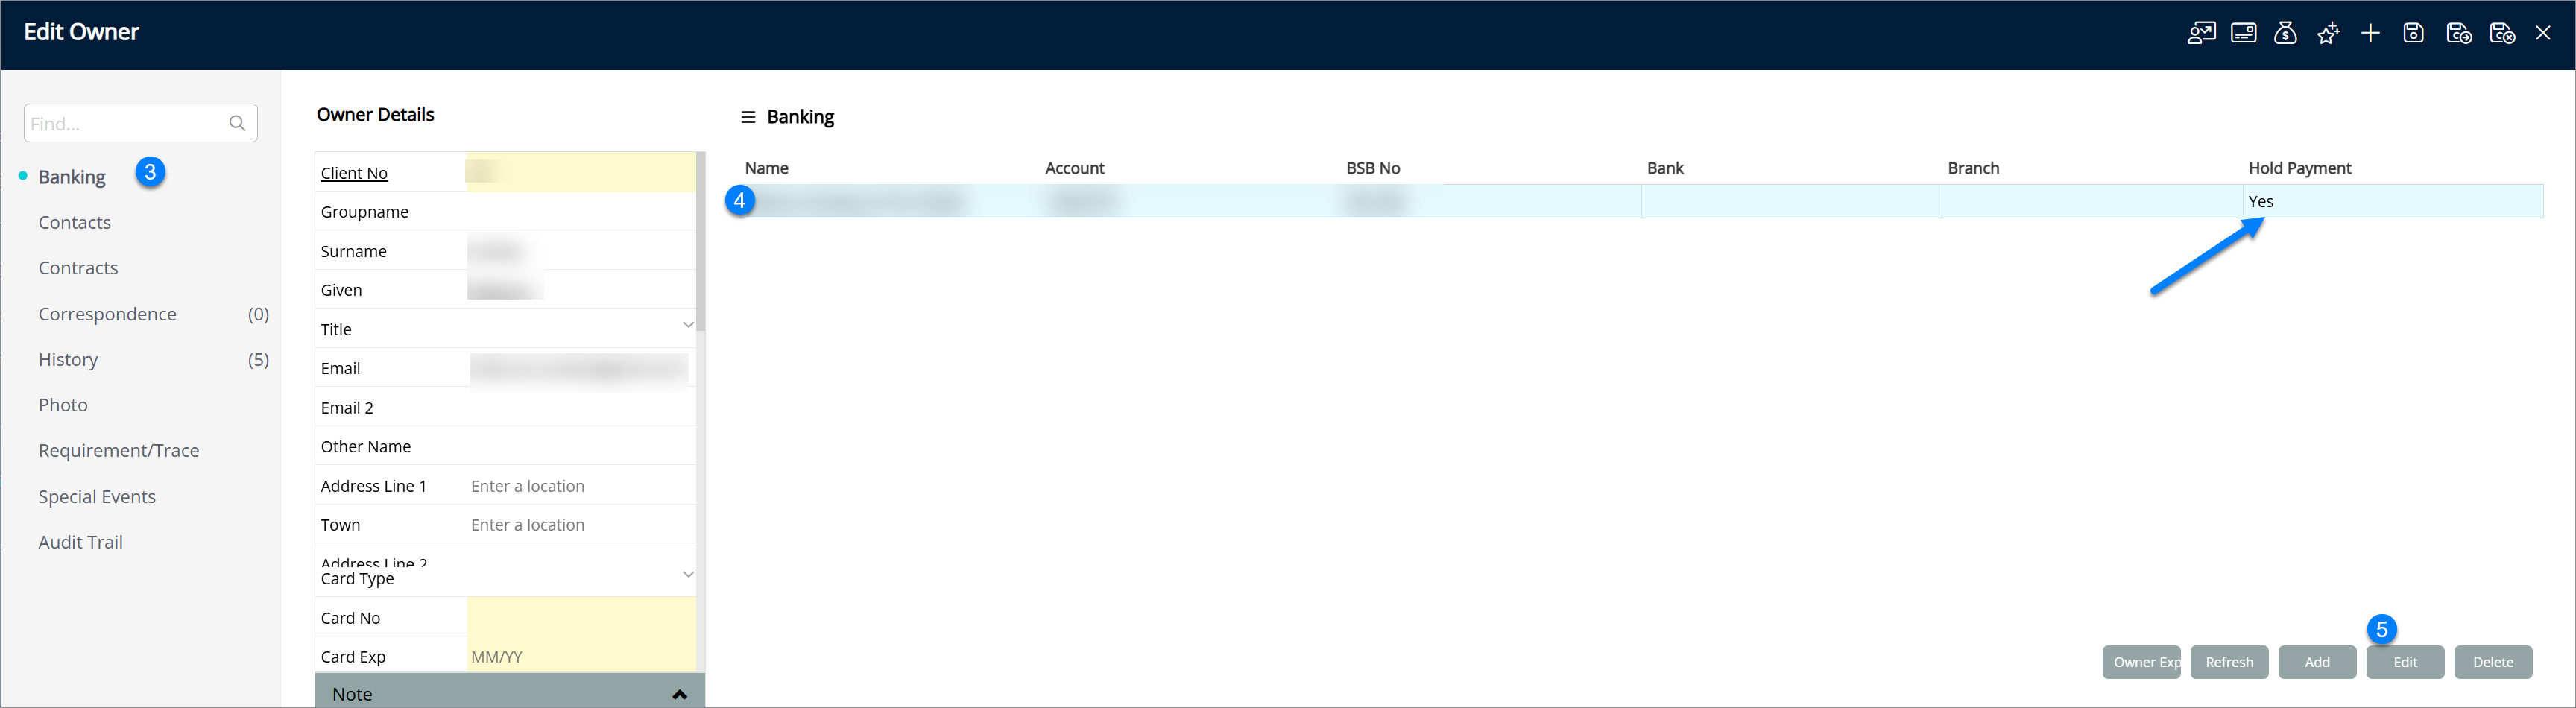Open the credit card icon in header
Screen dimensions: 2576x708
(x=2243, y=33)
